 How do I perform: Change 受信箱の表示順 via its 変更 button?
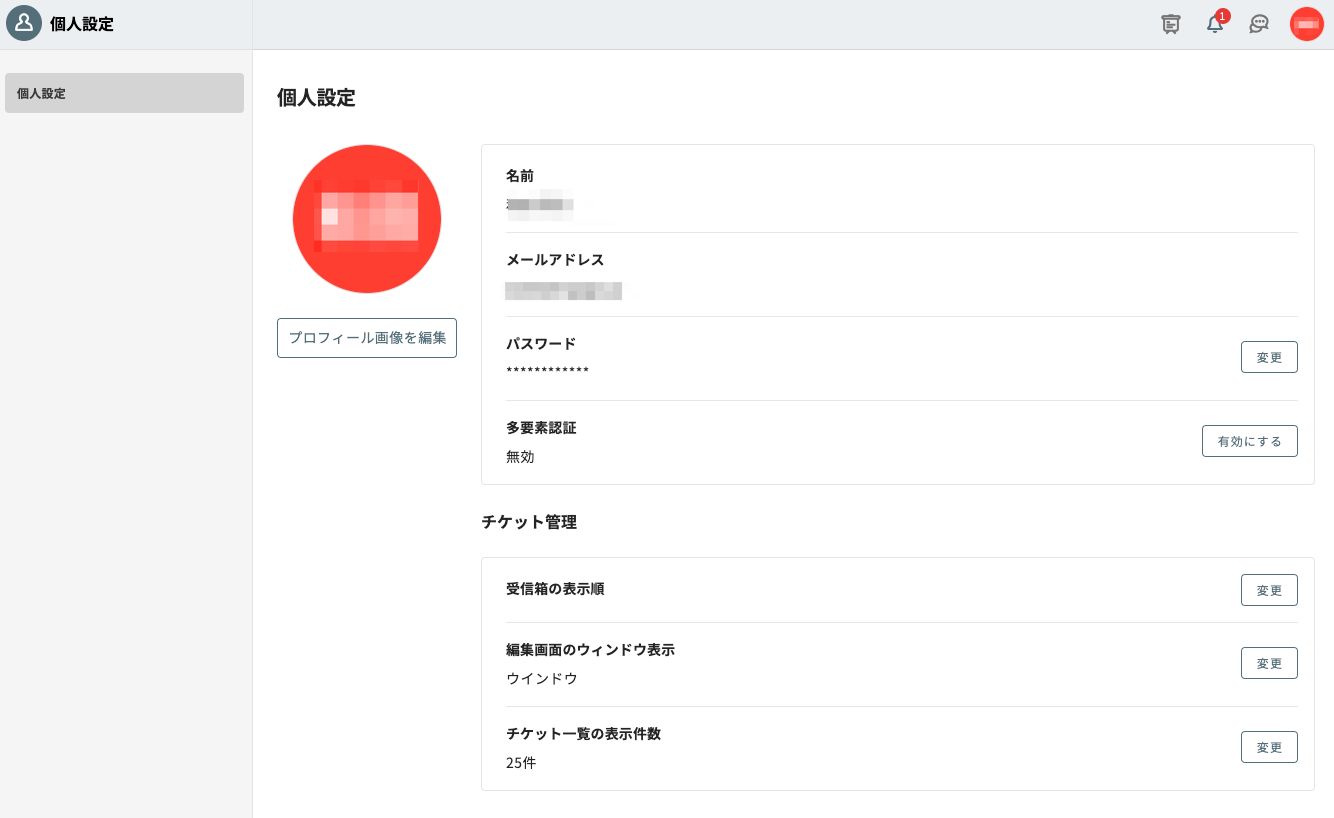pos(1269,590)
